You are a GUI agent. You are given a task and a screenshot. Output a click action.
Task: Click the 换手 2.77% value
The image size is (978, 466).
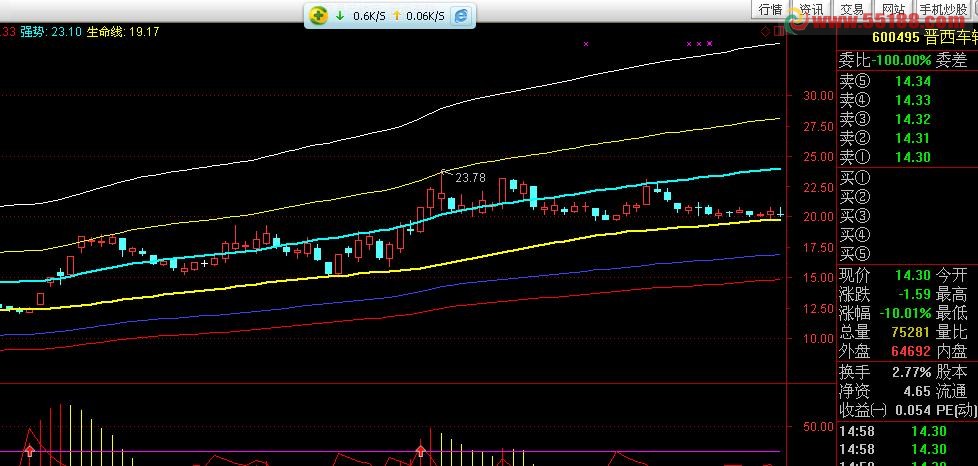(911, 373)
